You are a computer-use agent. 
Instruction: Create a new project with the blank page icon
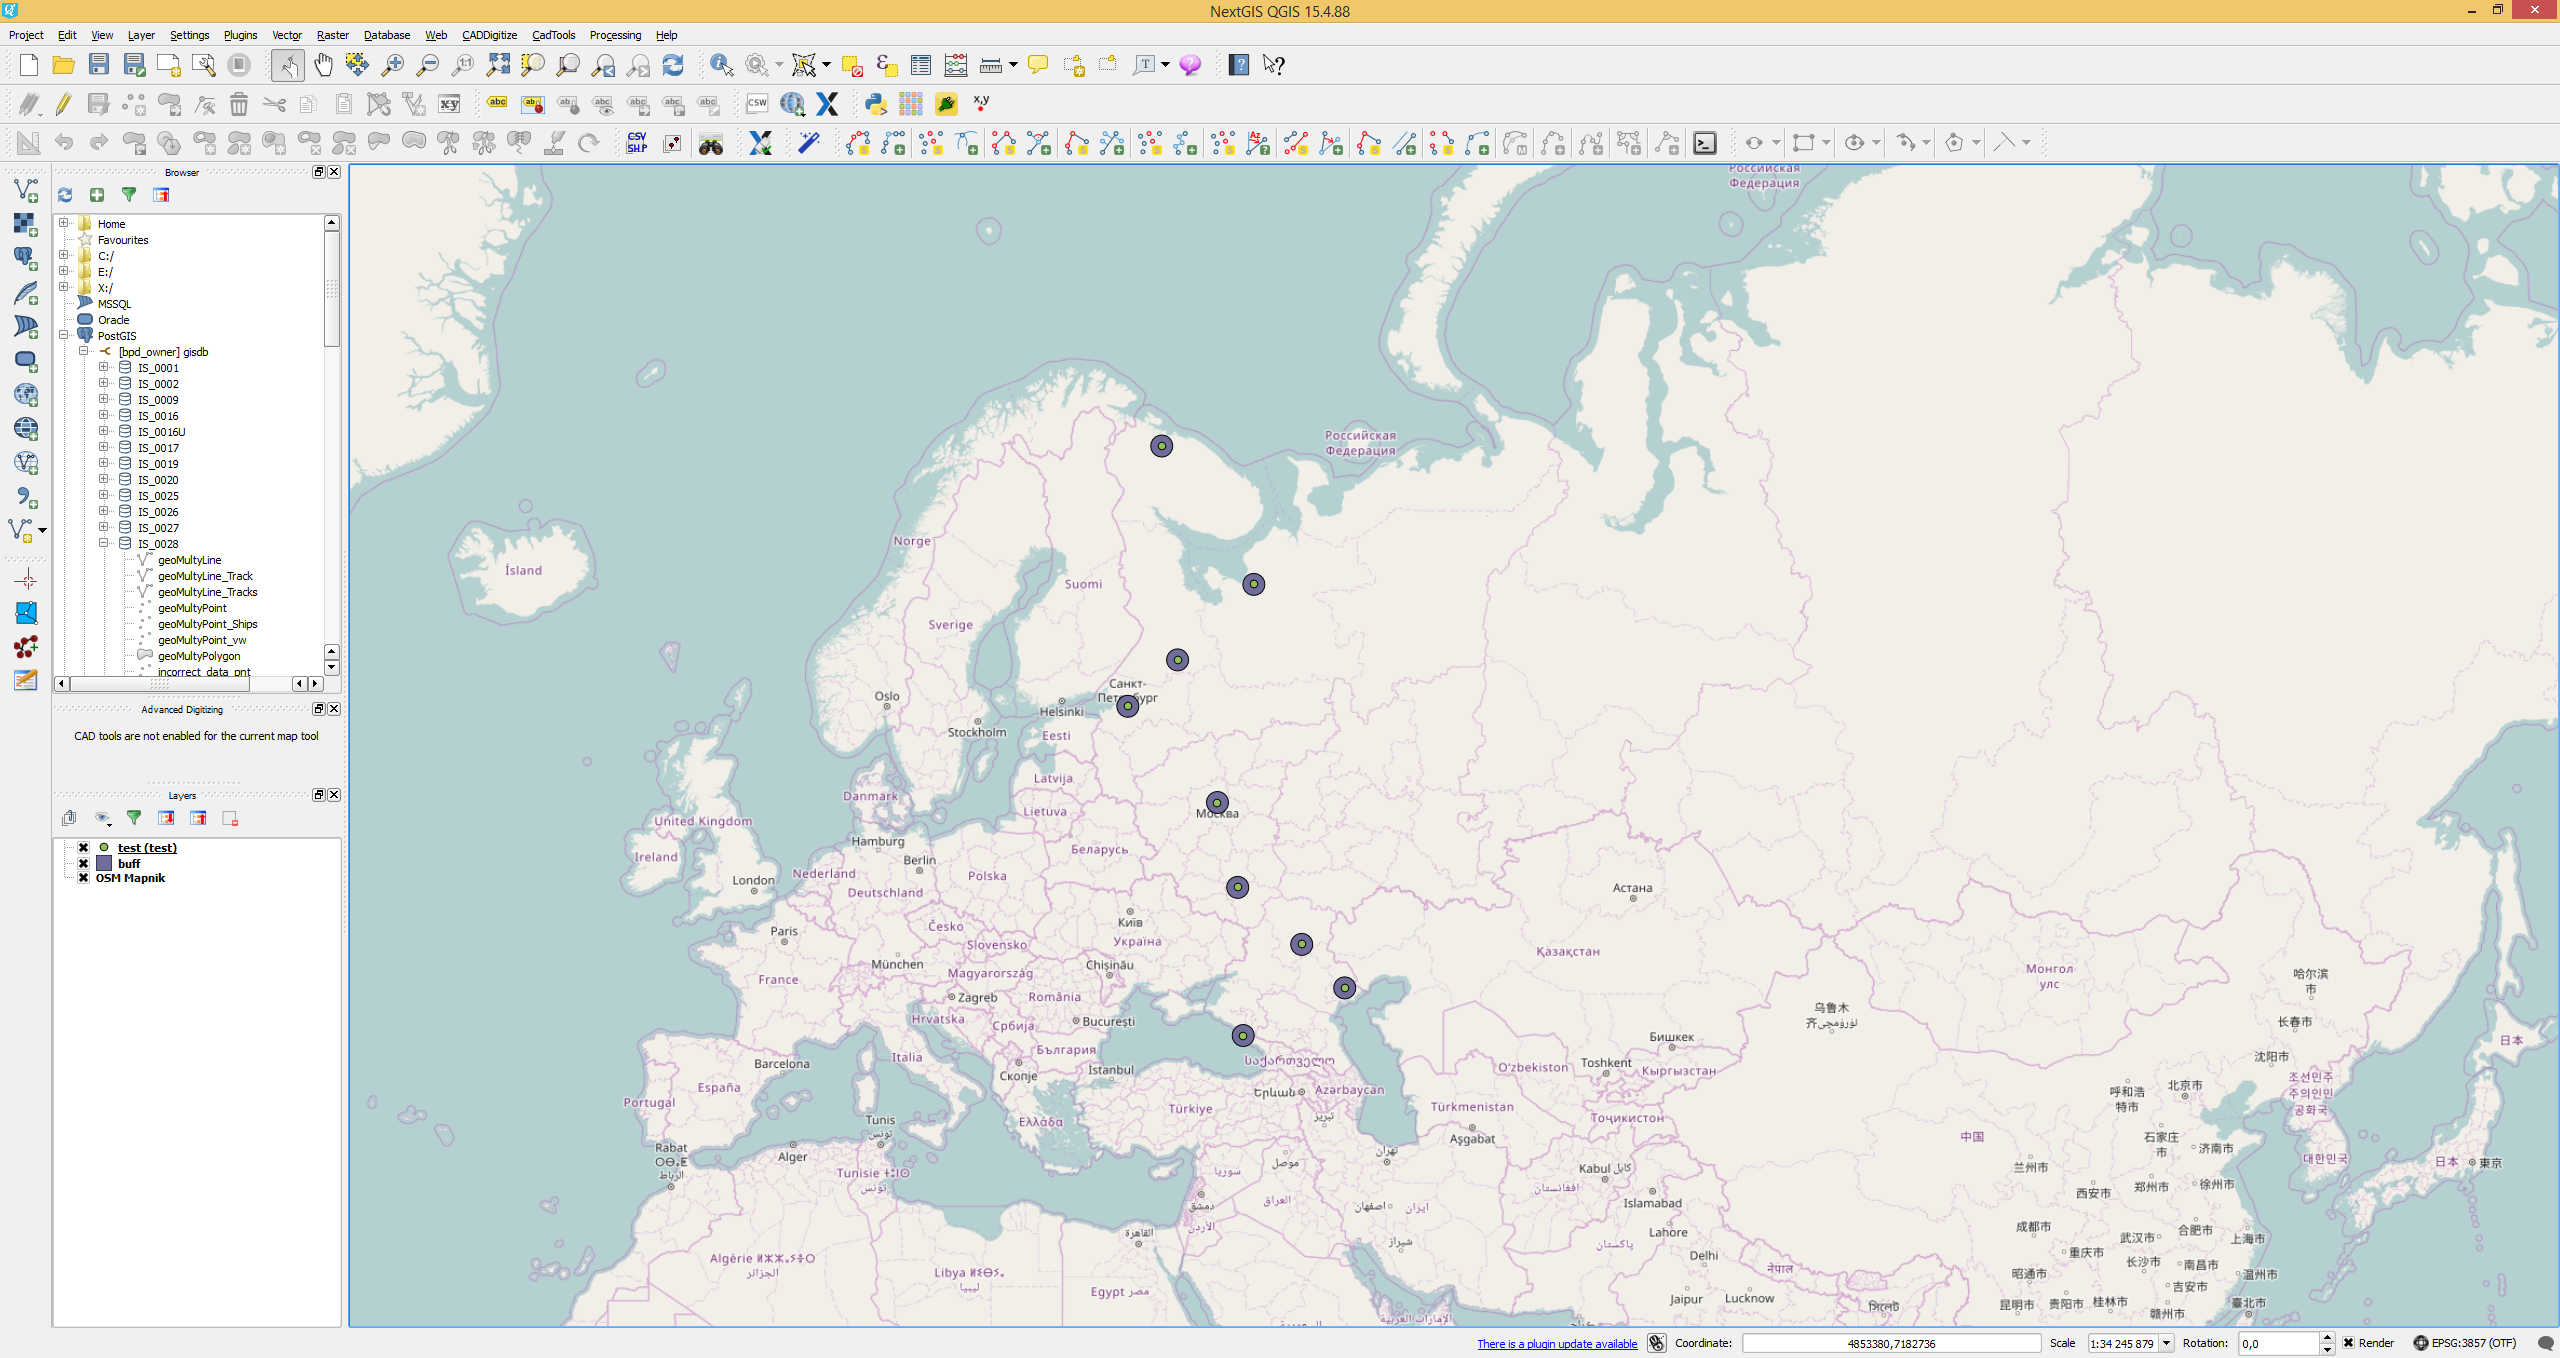29,65
